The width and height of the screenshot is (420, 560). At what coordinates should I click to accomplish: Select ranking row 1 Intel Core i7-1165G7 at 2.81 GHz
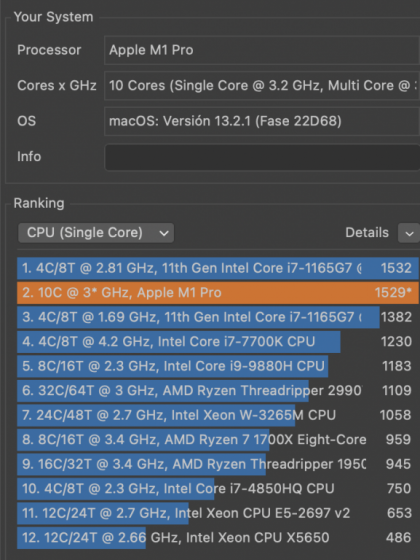click(218, 268)
